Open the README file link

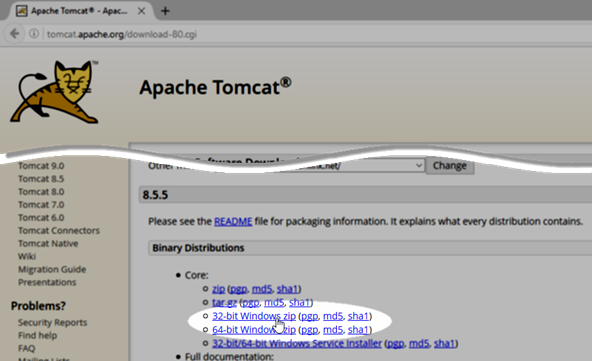click(233, 221)
